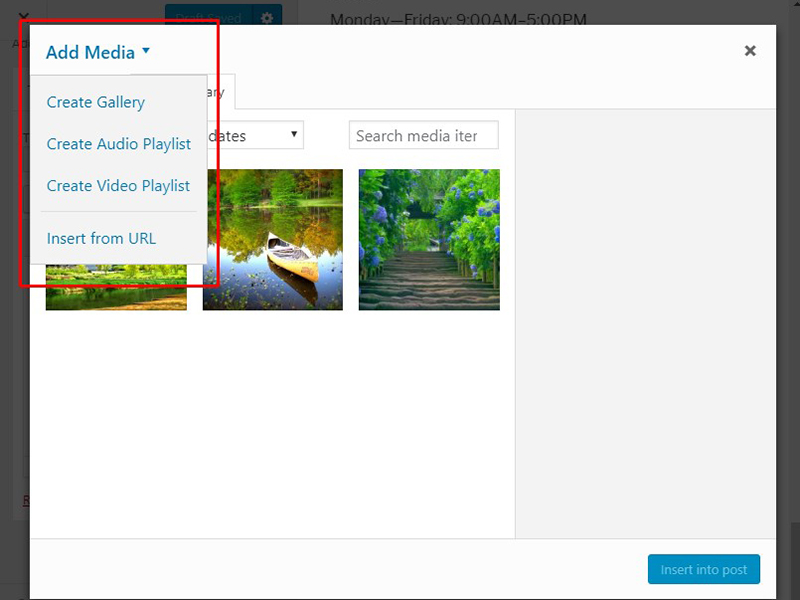Viewport: 800px width, 600px height.
Task: Open the Media Library tab
Action: click(x=220, y=92)
